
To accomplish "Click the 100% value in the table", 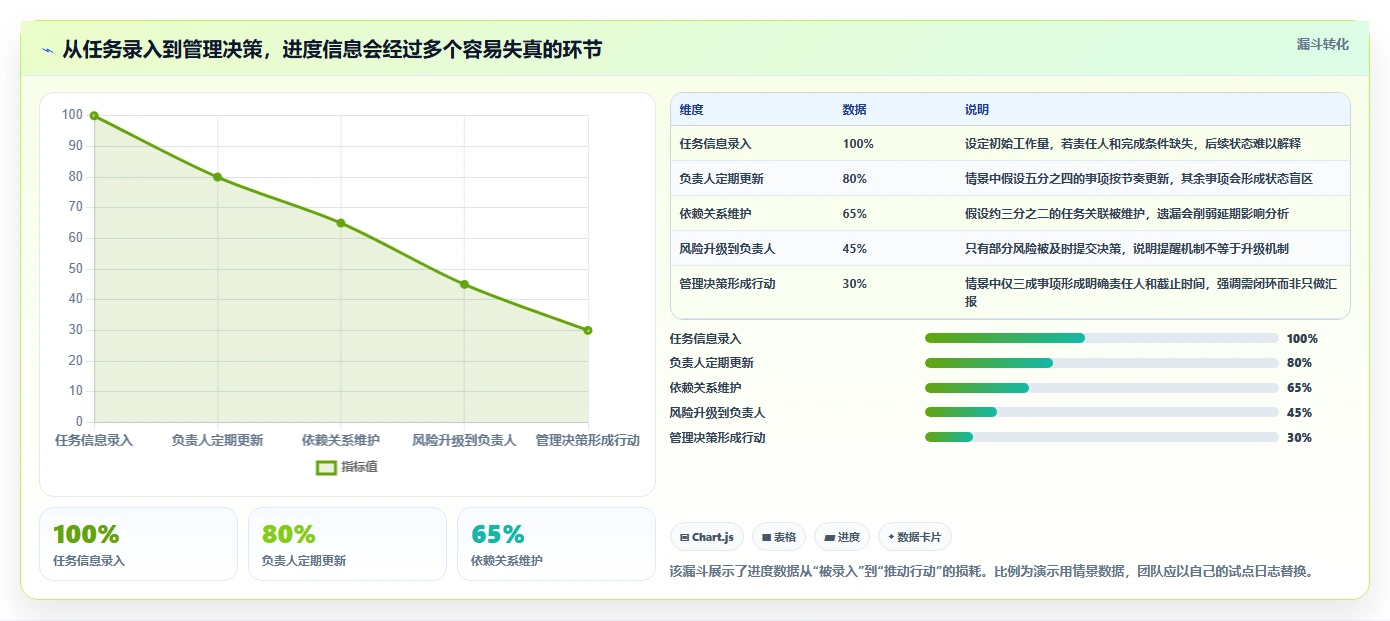I will click(x=858, y=144).
